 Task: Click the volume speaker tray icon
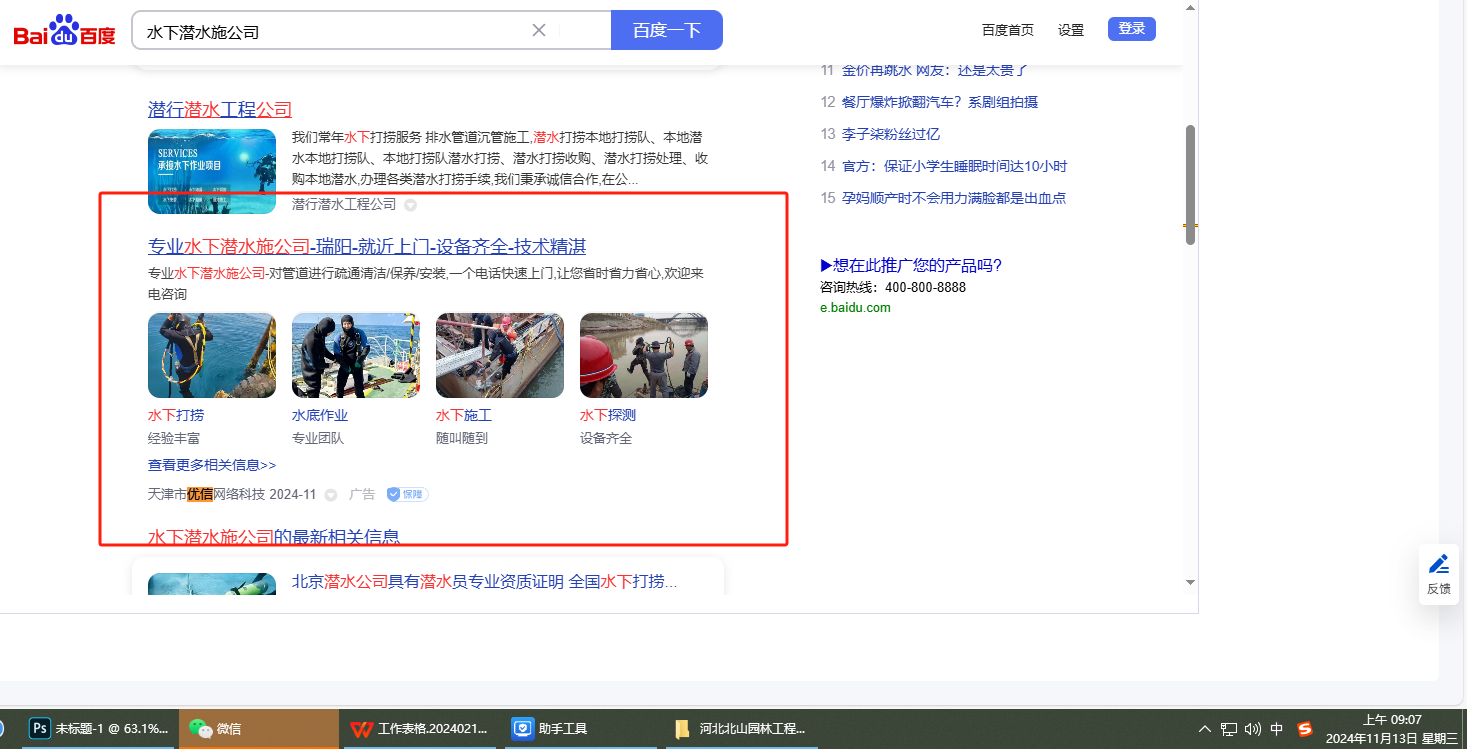coord(1253,729)
